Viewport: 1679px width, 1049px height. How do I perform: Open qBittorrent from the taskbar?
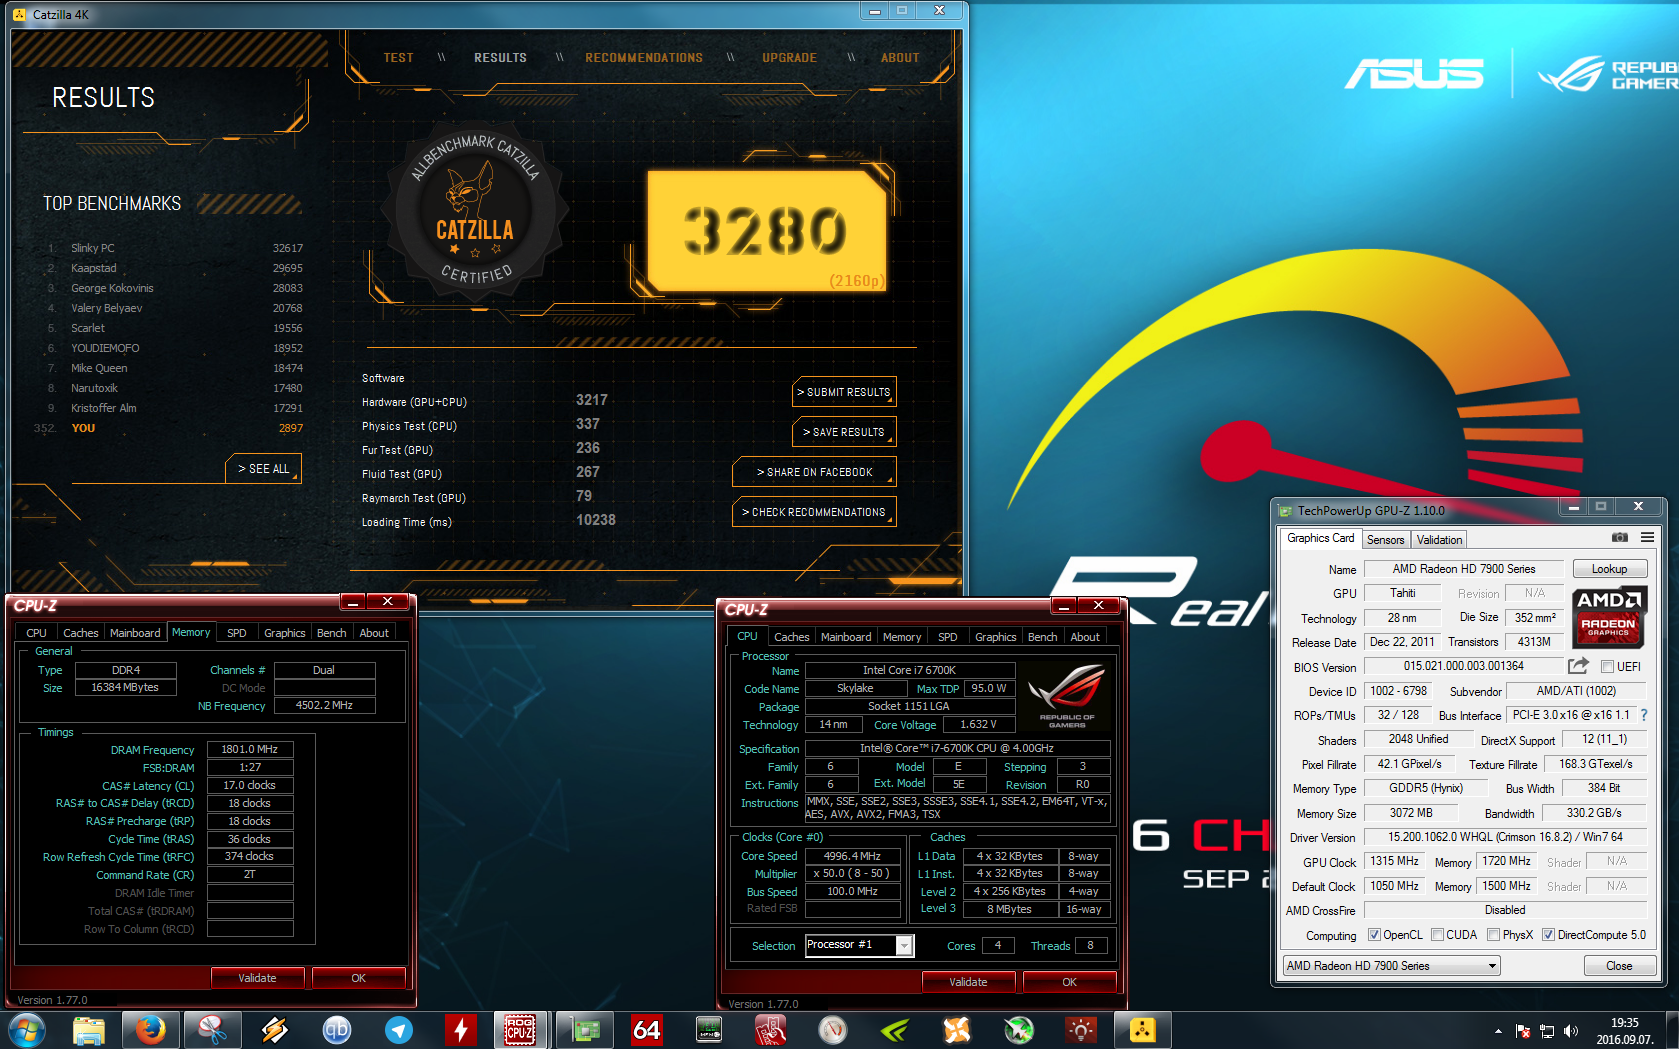click(337, 1030)
